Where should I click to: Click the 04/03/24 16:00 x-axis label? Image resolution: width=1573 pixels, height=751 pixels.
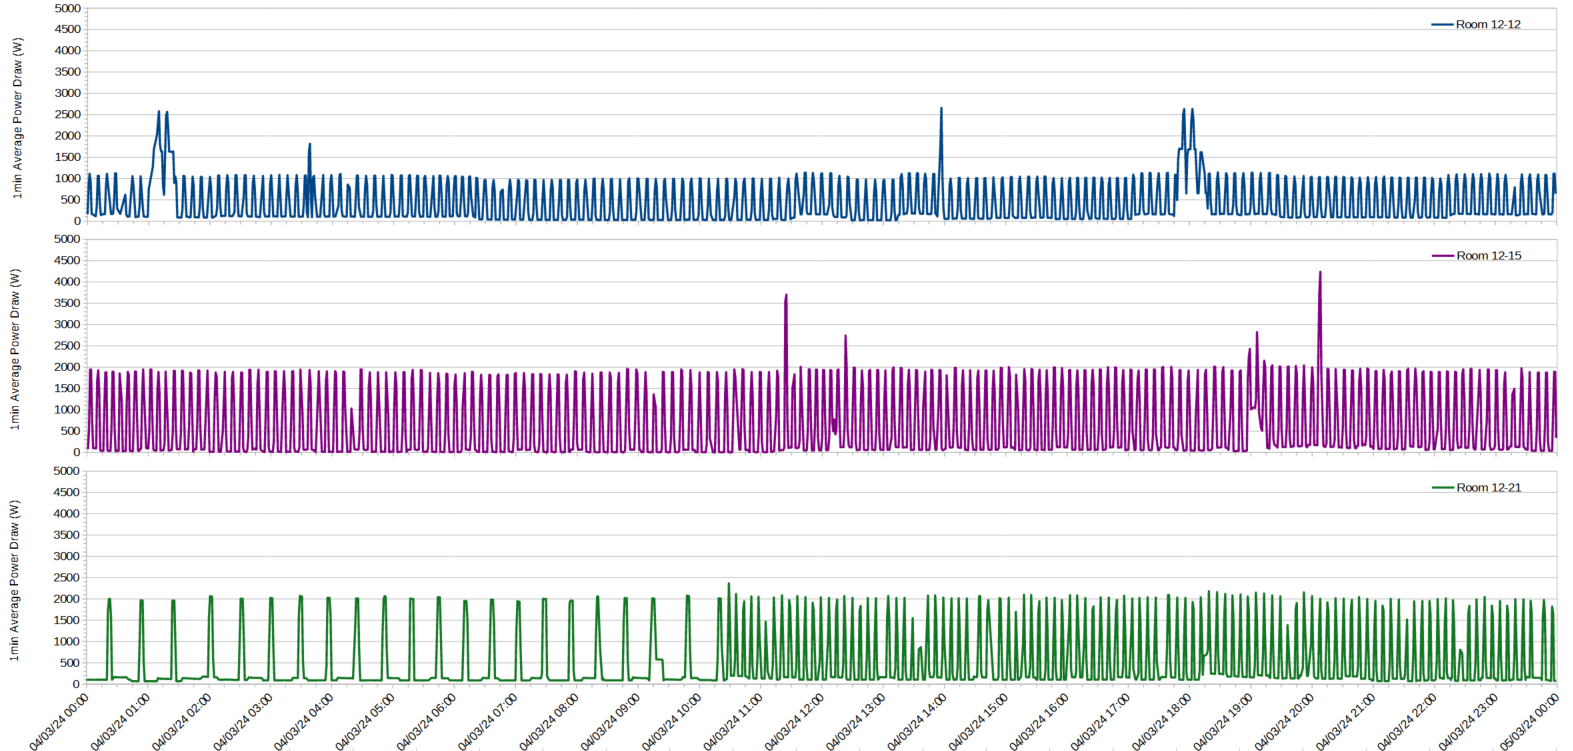point(1040,721)
